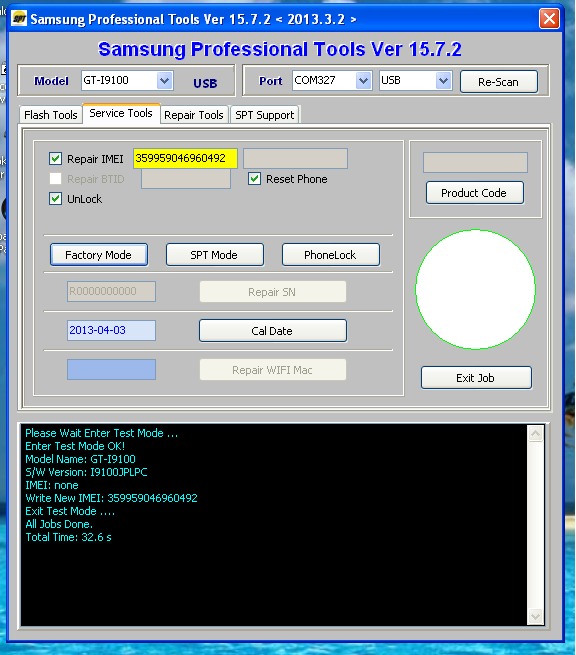
Task: Click log line 'Enter Test Mode OK!'
Action: click(75, 446)
